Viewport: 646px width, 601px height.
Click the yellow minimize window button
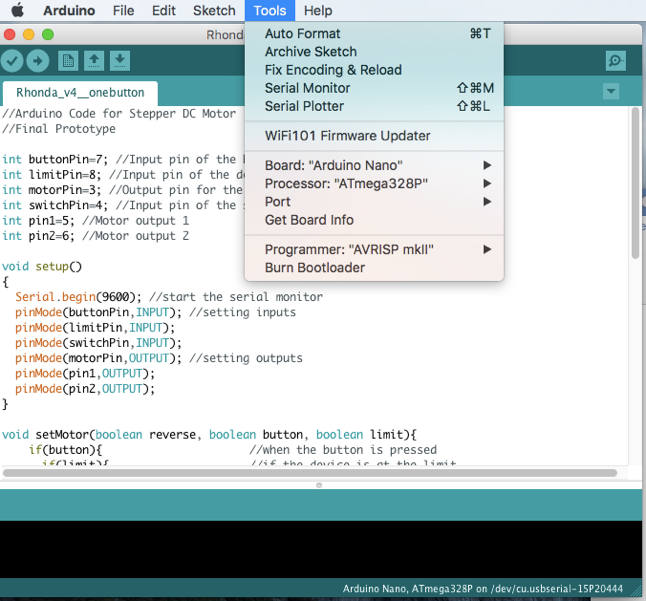click(x=28, y=35)
